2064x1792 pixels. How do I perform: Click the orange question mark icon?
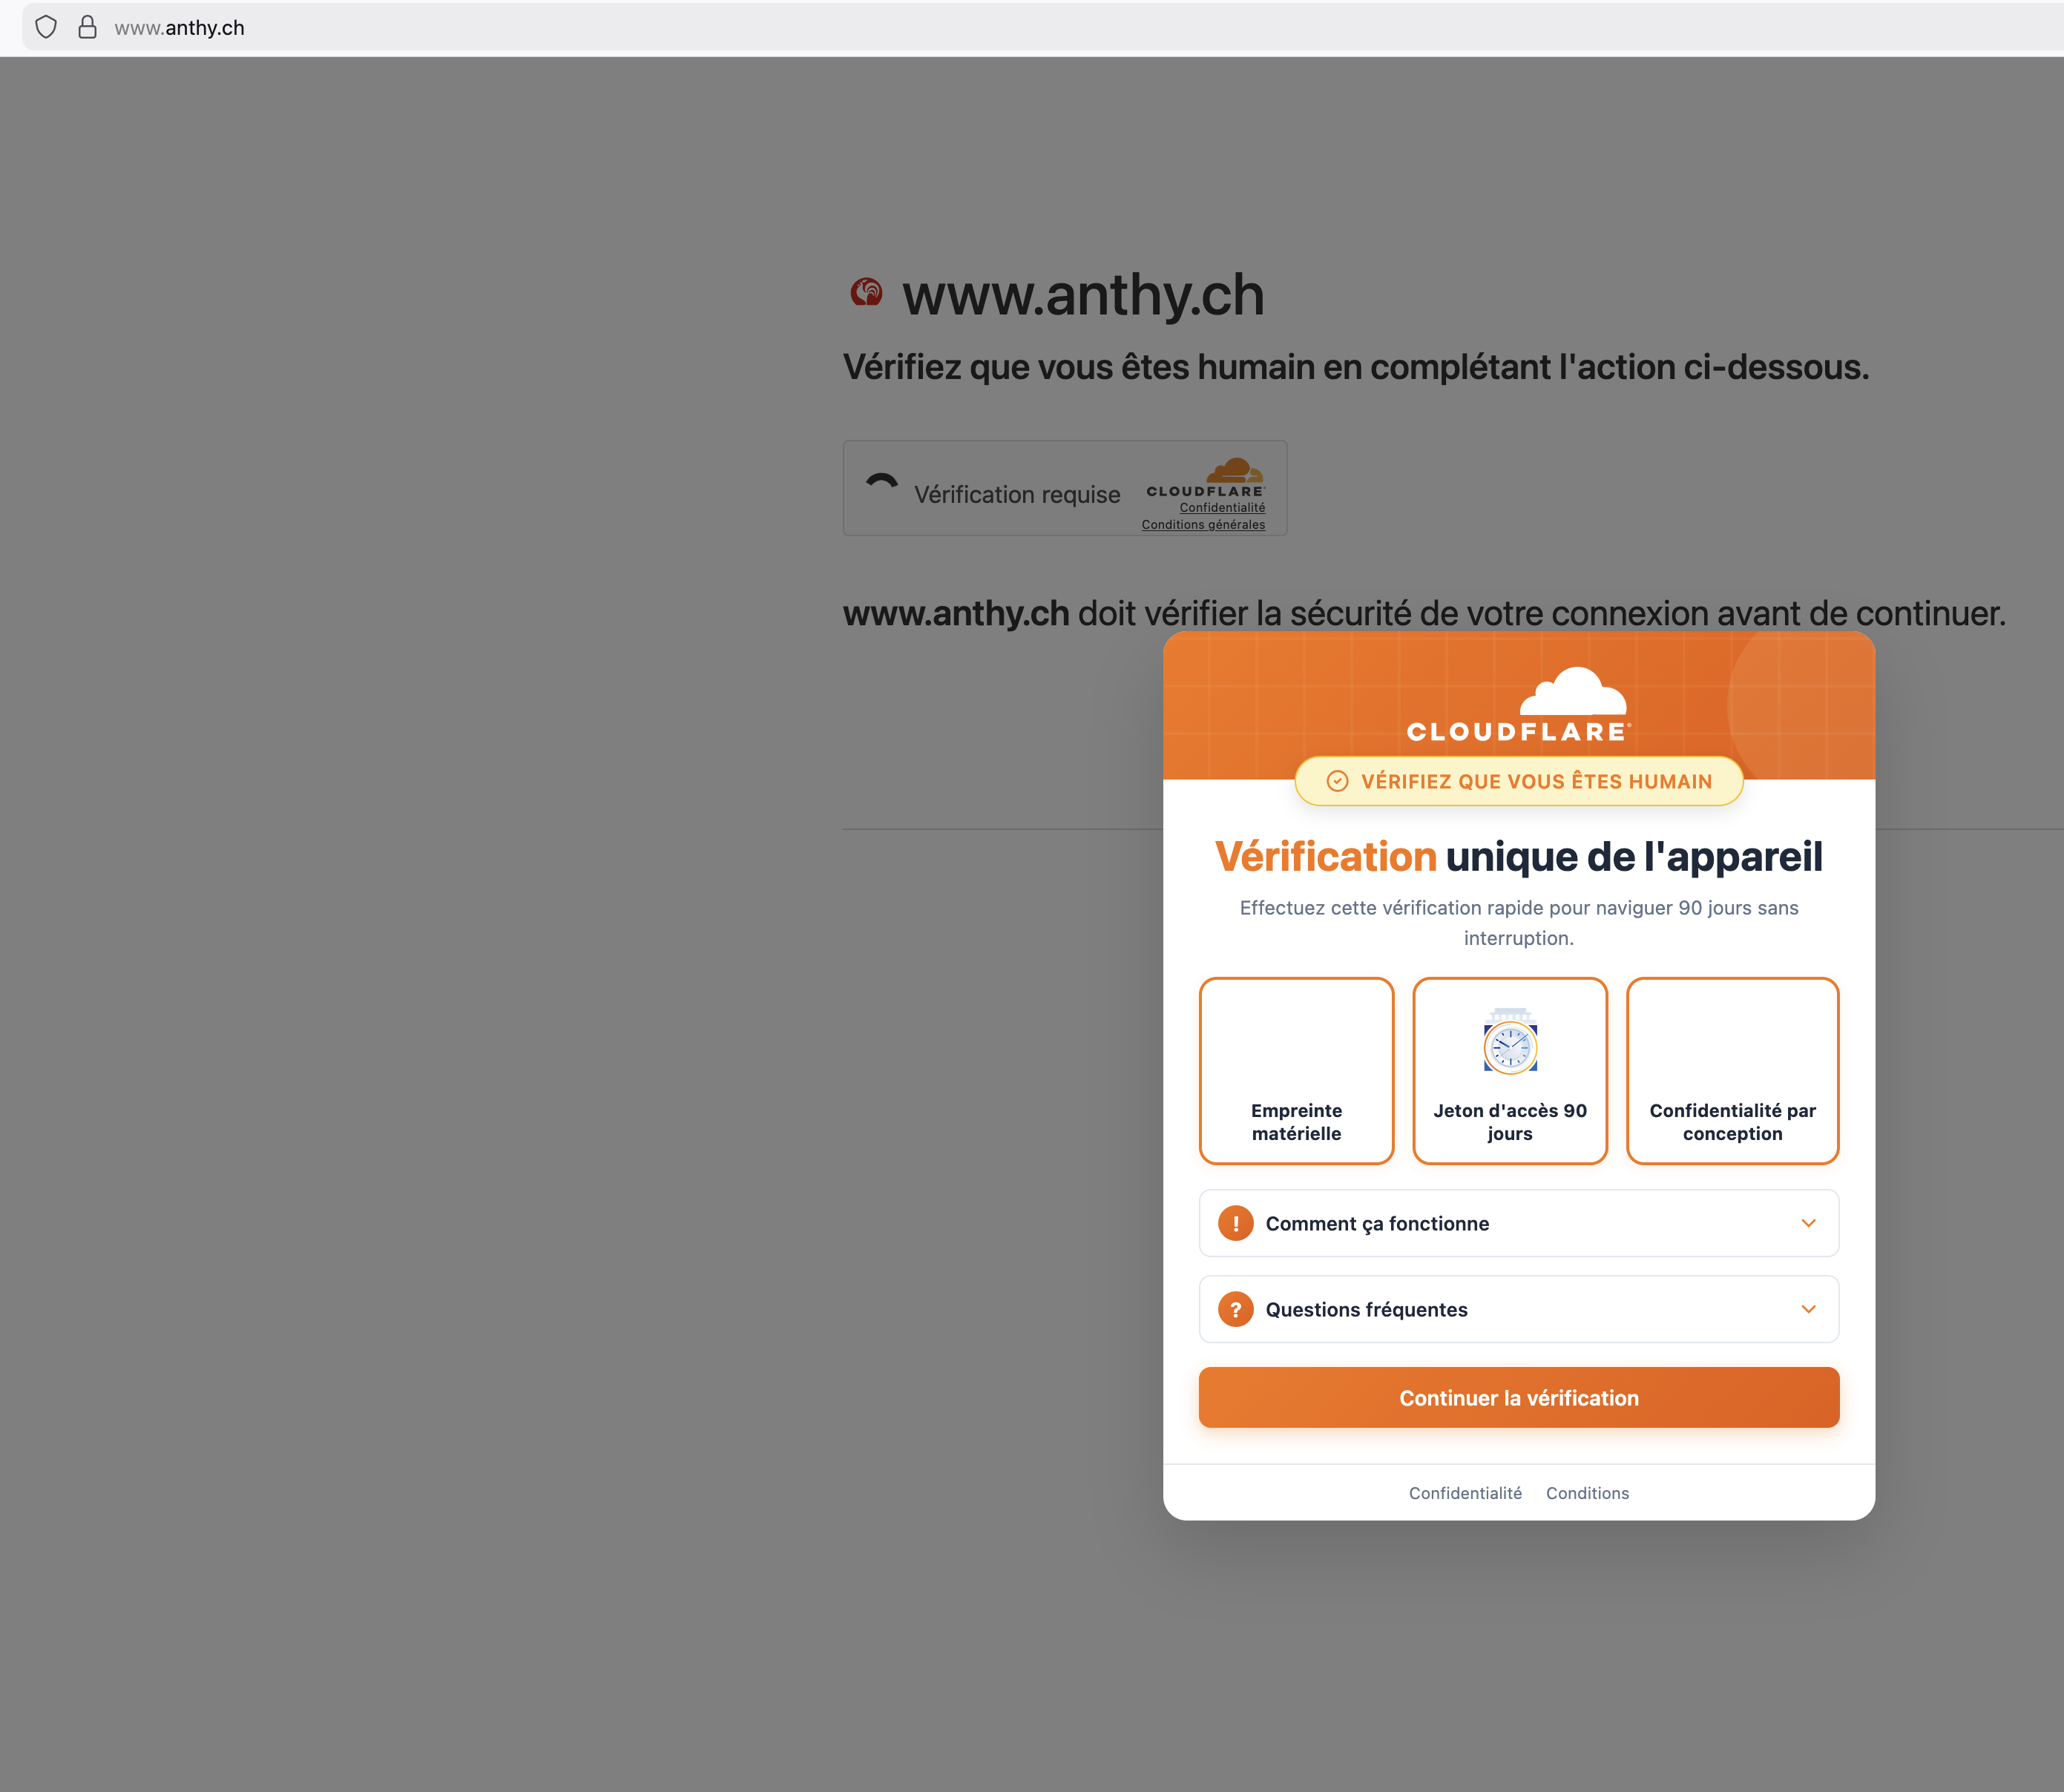(1235, 1309)
